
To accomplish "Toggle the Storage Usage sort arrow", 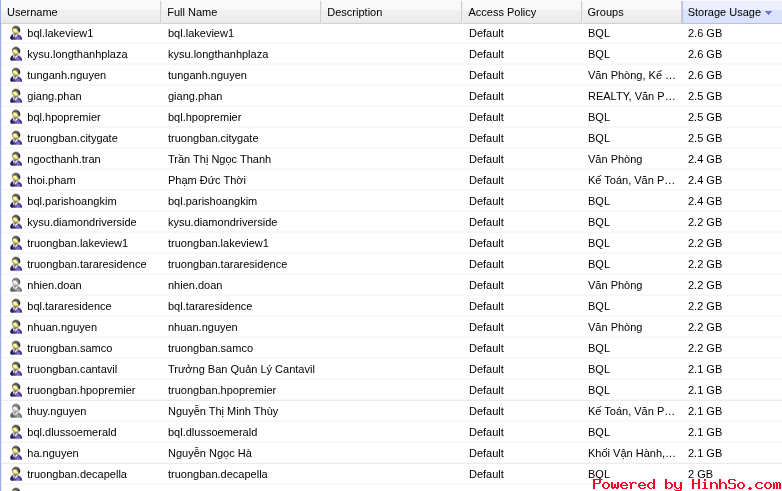I will 768,12.
